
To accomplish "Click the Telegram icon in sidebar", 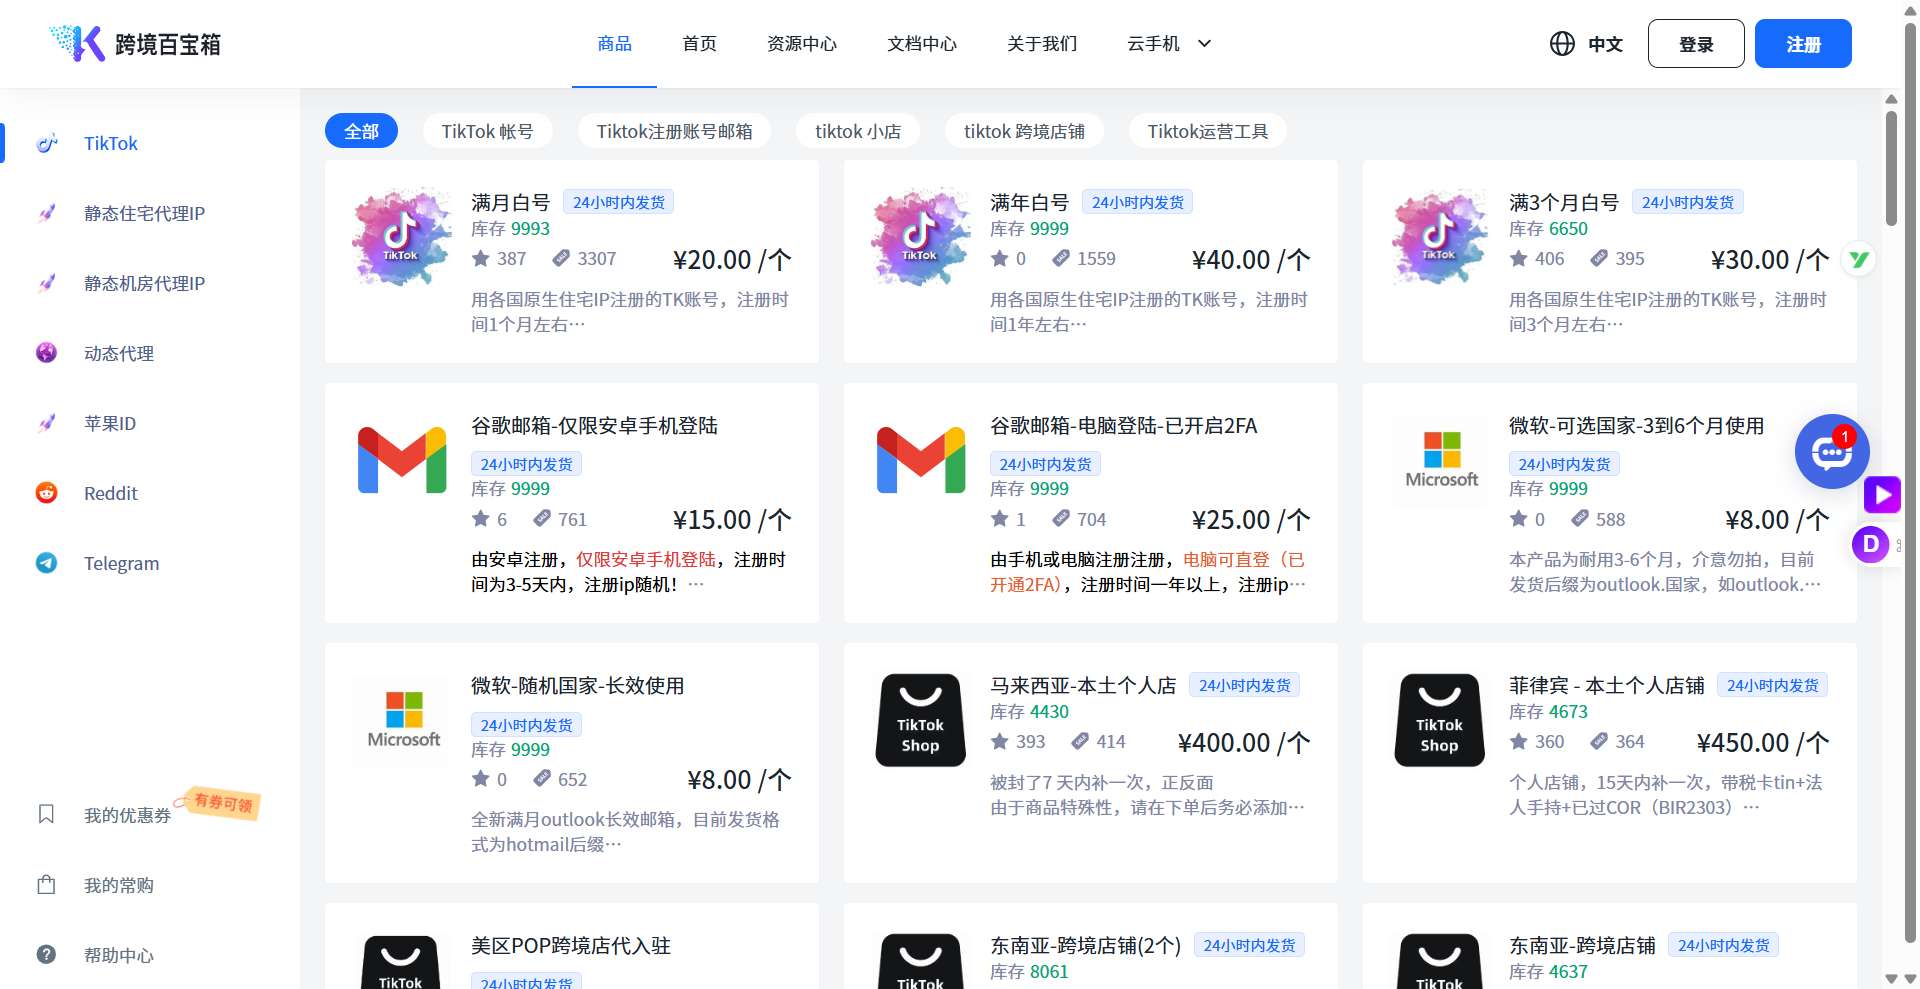I will pyautogui.click(x=47, y=563).
